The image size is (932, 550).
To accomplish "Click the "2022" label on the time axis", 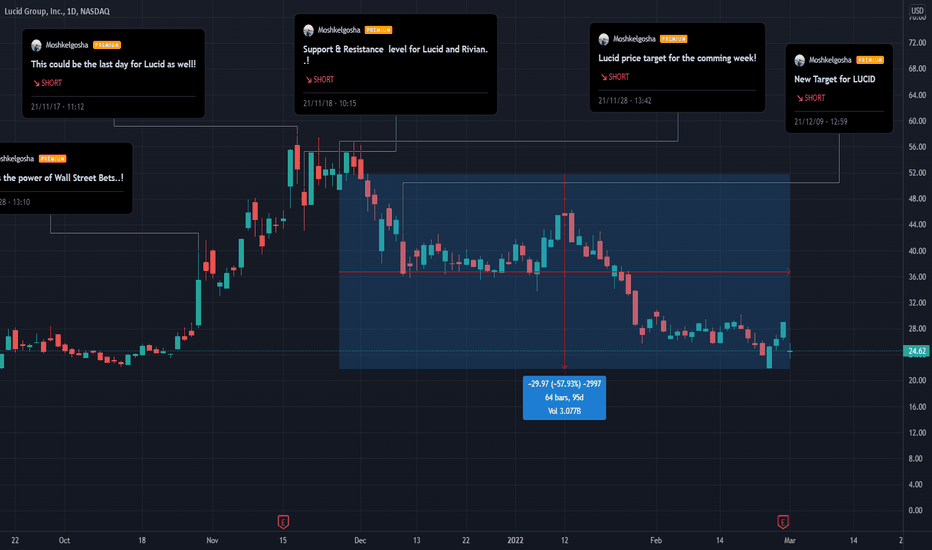I will click(x=515, y=540).
